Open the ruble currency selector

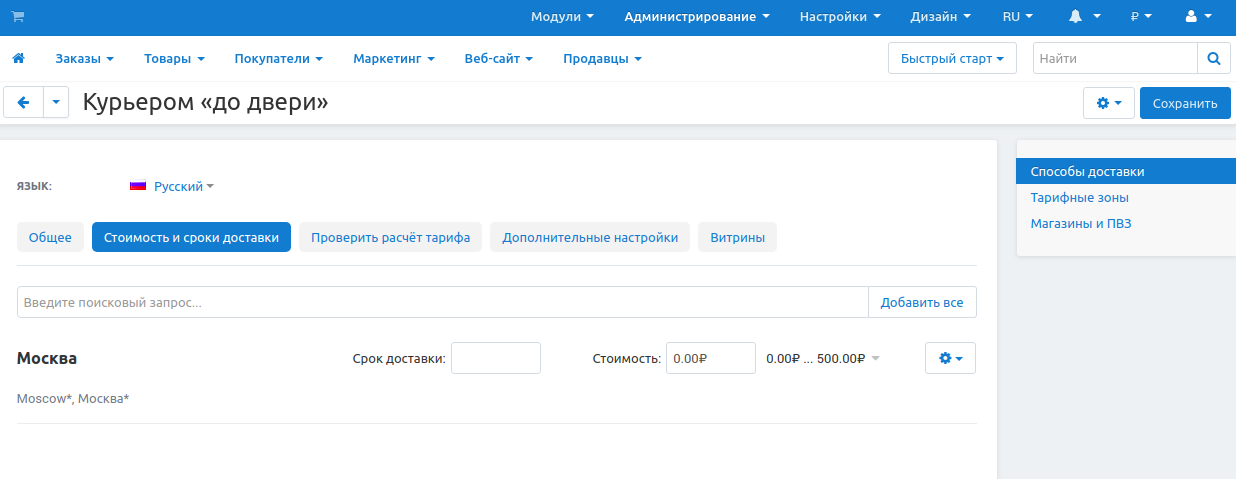(x=1141, y=17)
